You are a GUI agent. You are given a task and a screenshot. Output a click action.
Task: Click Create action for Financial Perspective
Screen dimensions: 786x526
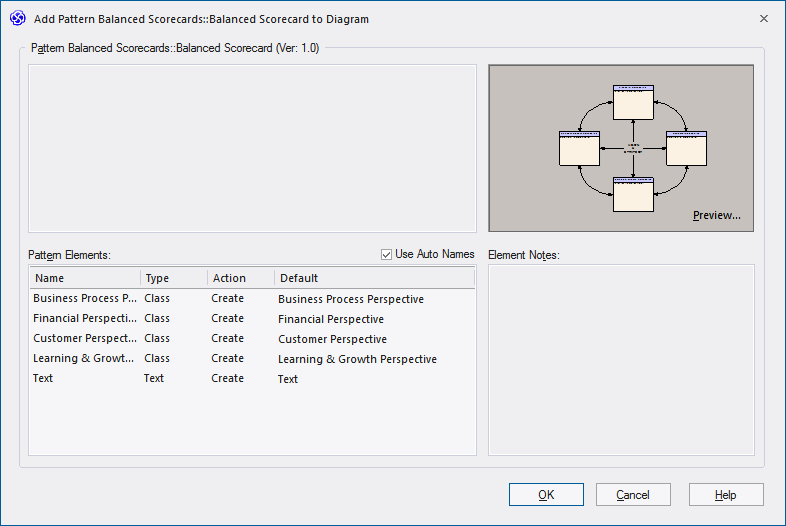pyautogui.click(x=228, y=319)
